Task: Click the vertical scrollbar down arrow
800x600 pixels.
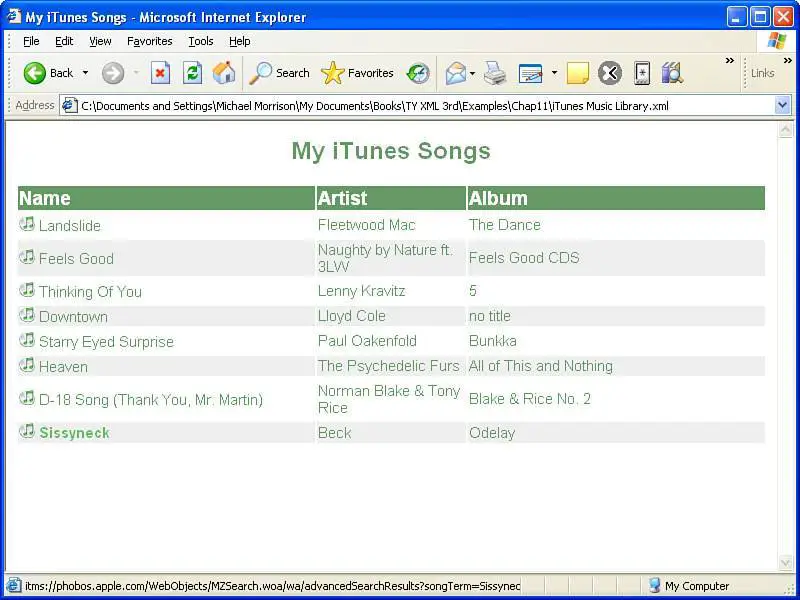Action: pos(785,563)
